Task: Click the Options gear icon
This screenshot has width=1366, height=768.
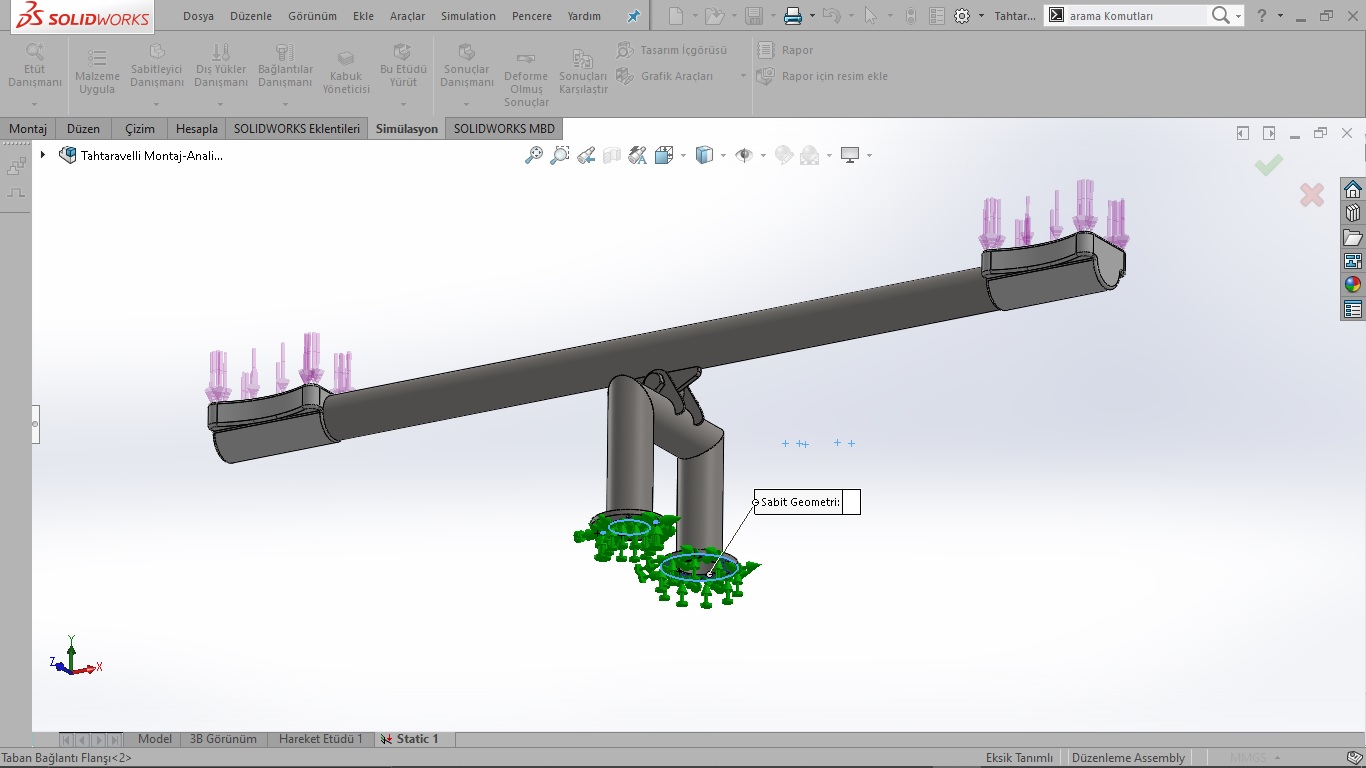Action: point(962,16)
